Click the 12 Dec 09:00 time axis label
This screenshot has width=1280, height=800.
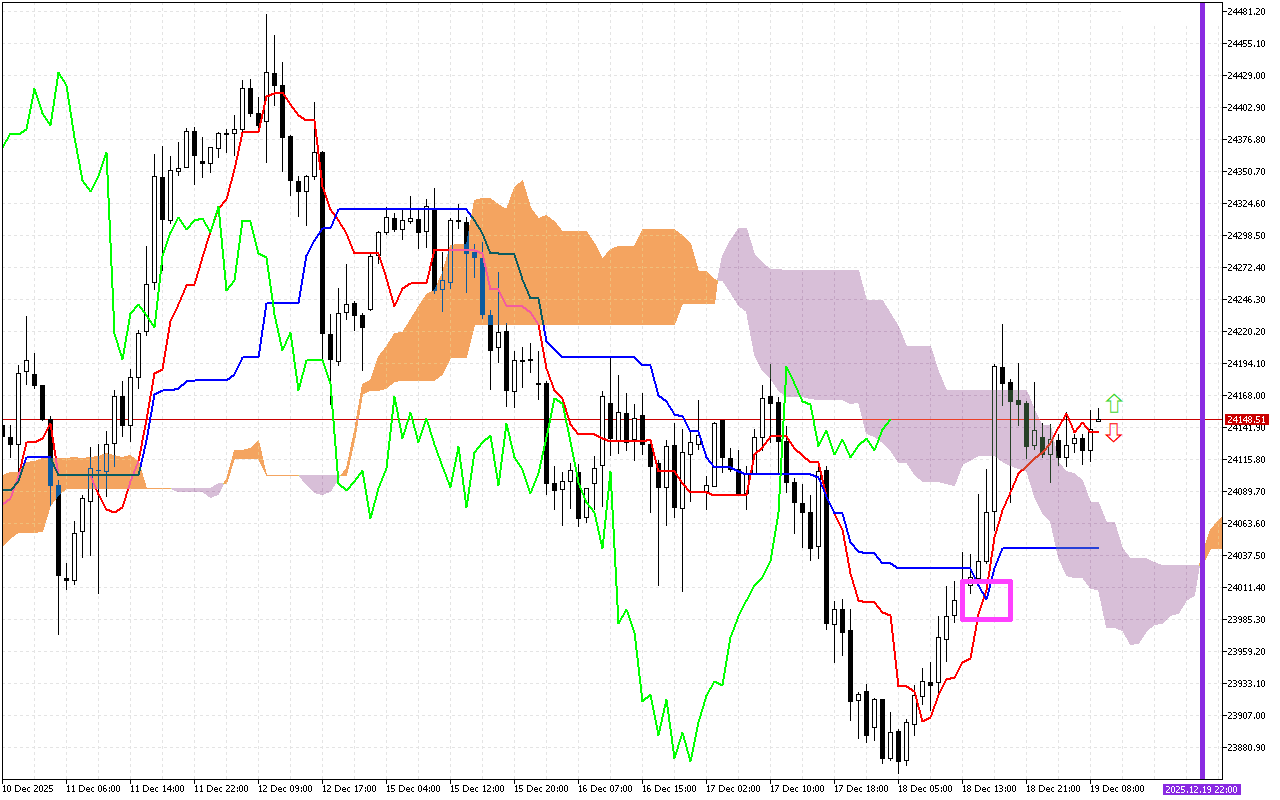286,789
